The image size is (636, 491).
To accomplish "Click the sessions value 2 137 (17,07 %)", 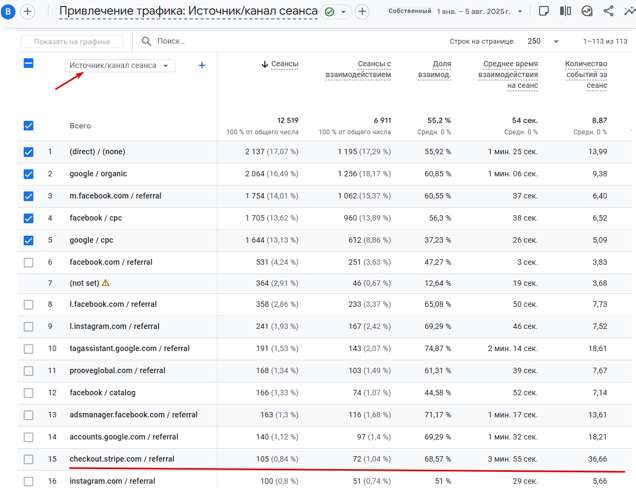I will [271, 152].
